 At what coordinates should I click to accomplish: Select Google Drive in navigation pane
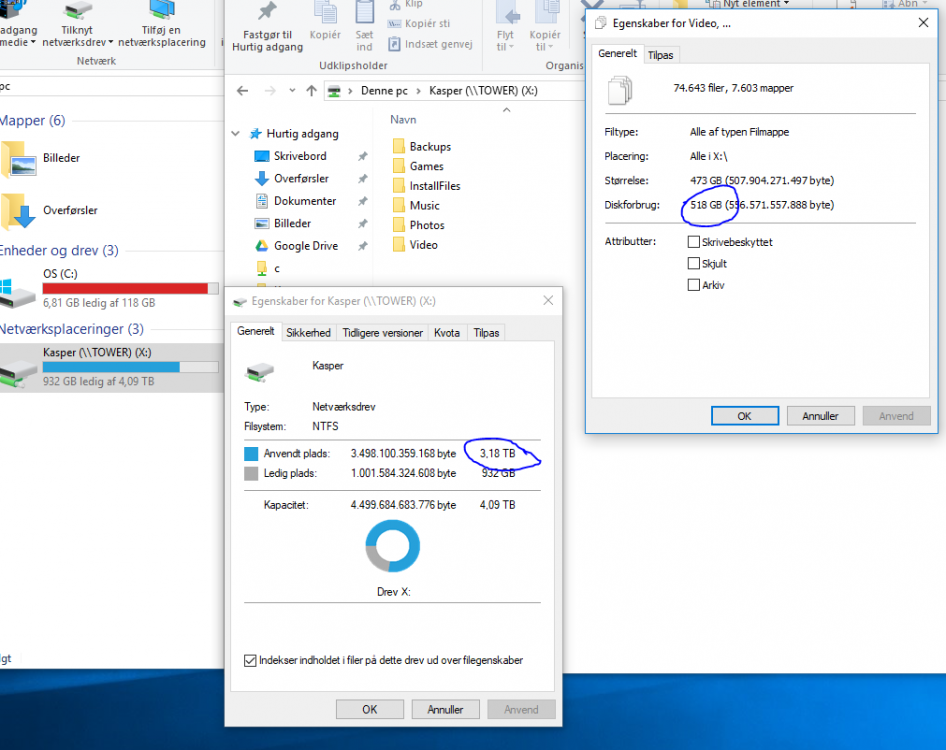[x=306, y=246]
